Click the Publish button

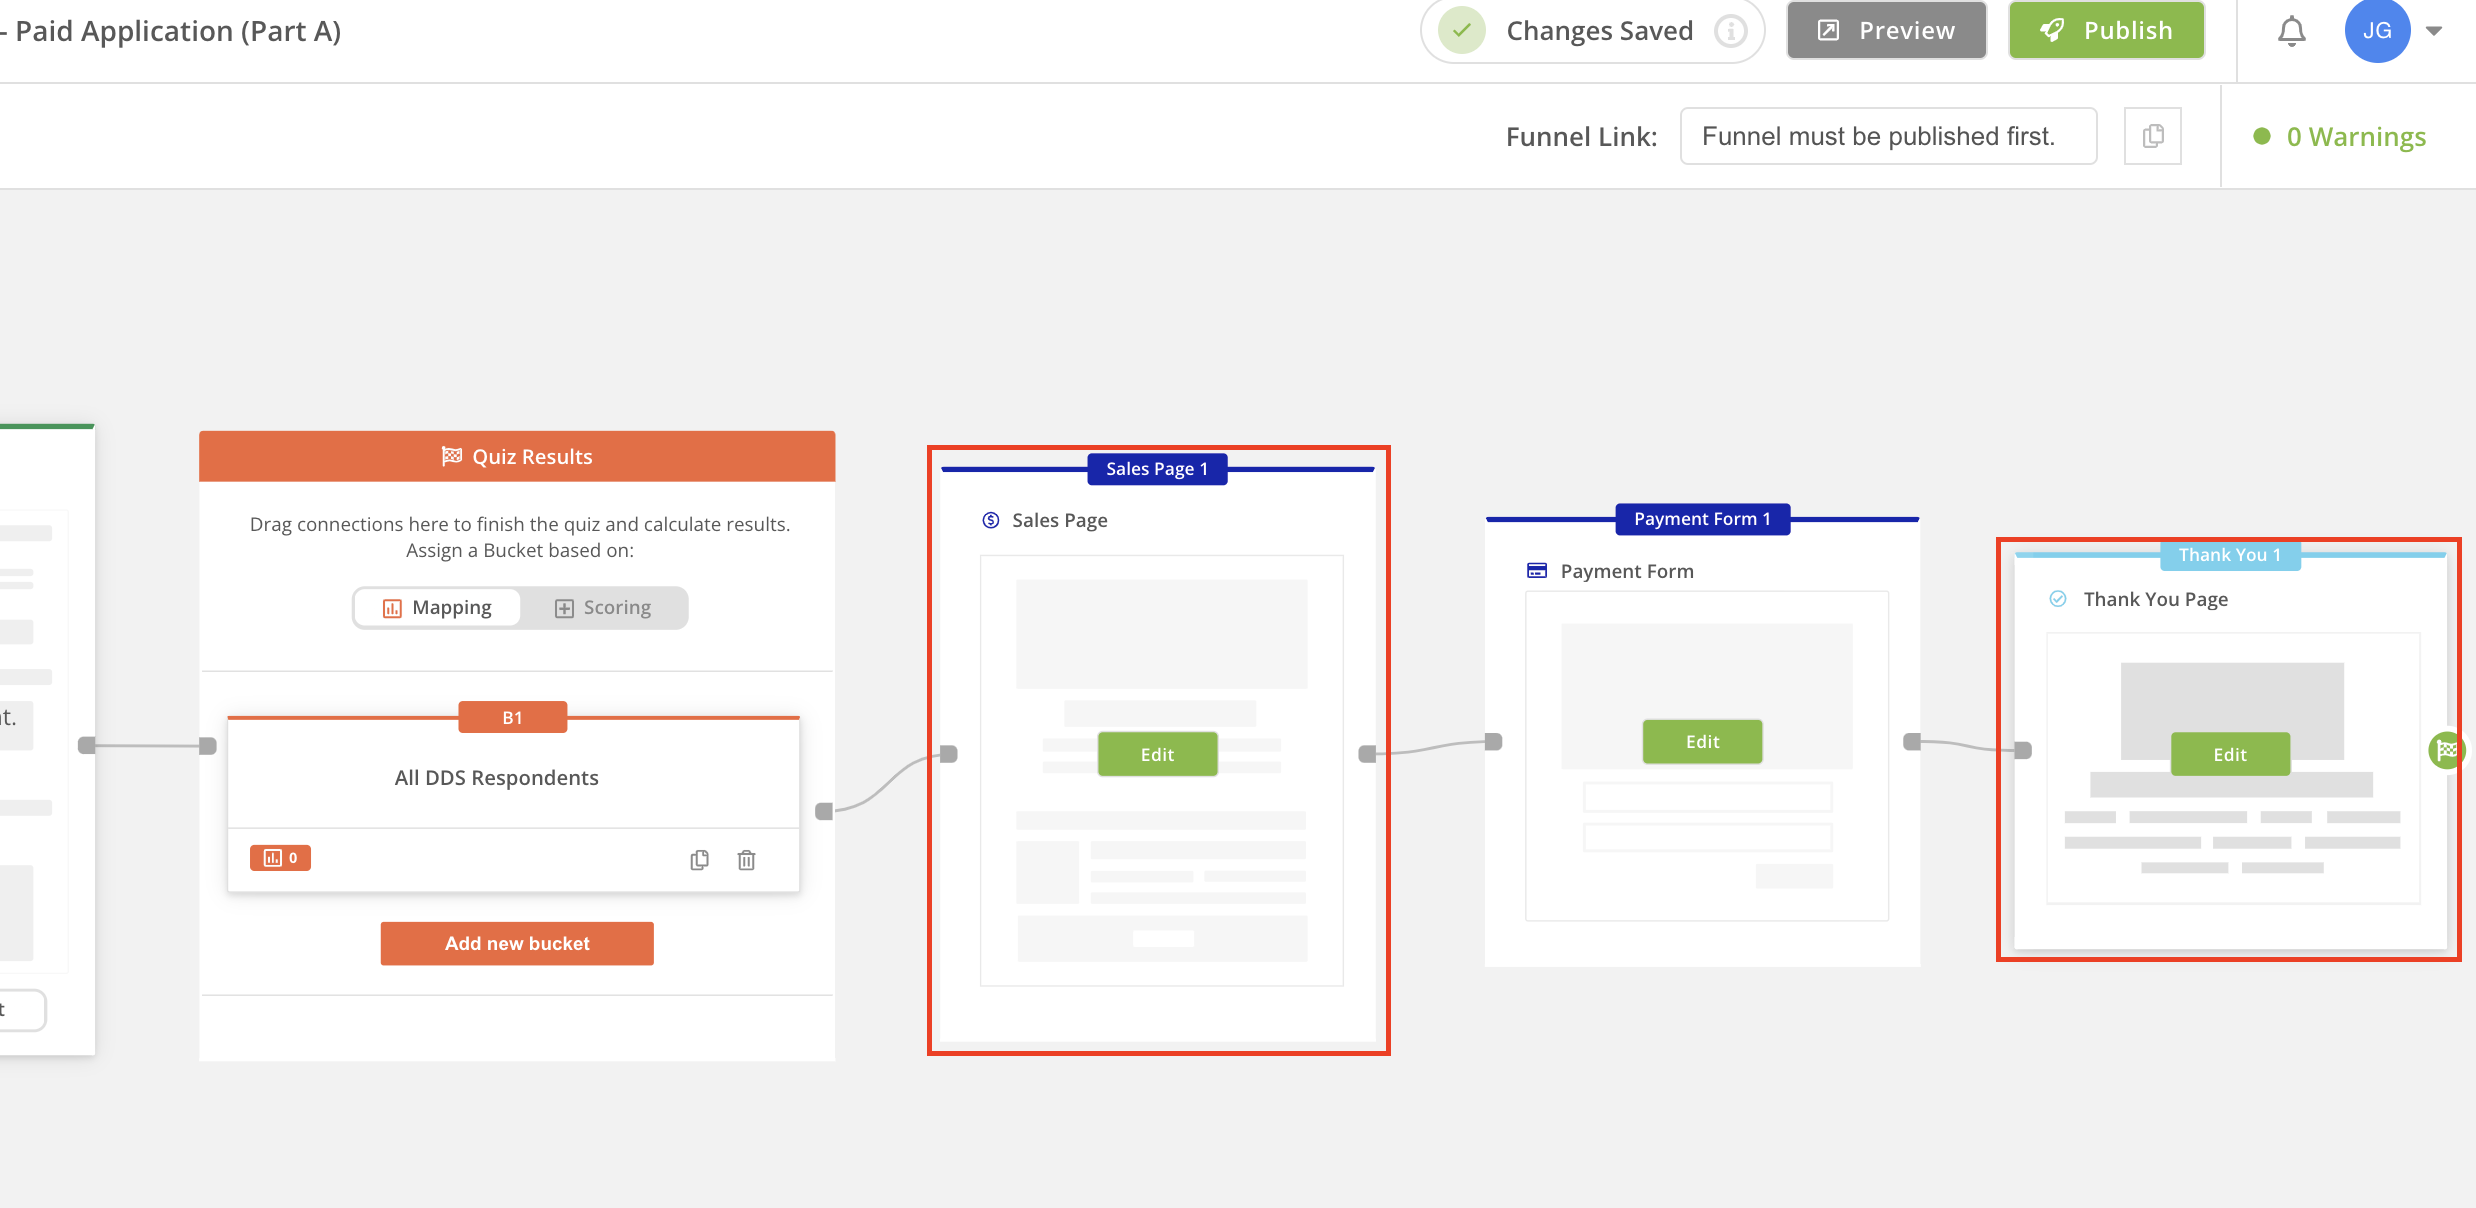click(2106, 31)
